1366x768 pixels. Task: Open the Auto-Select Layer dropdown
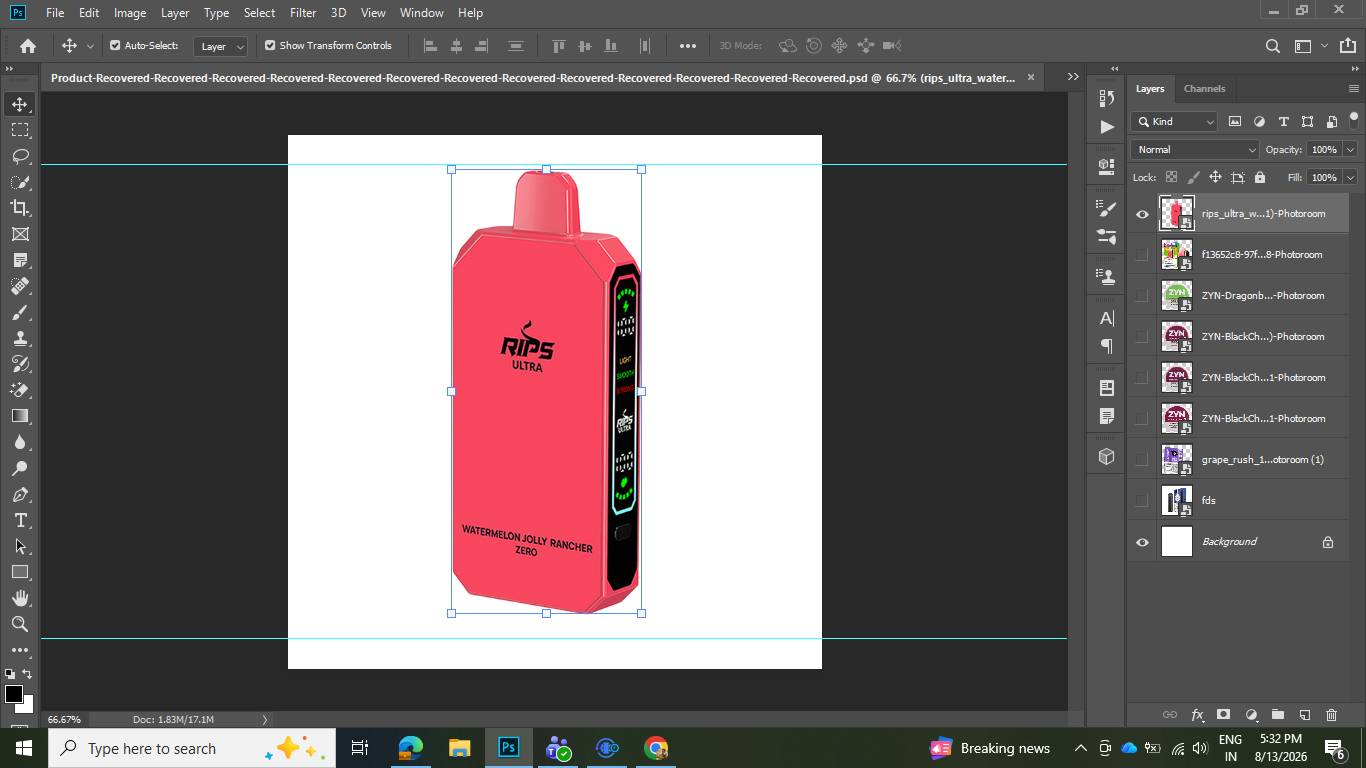[x=221, y=46]
